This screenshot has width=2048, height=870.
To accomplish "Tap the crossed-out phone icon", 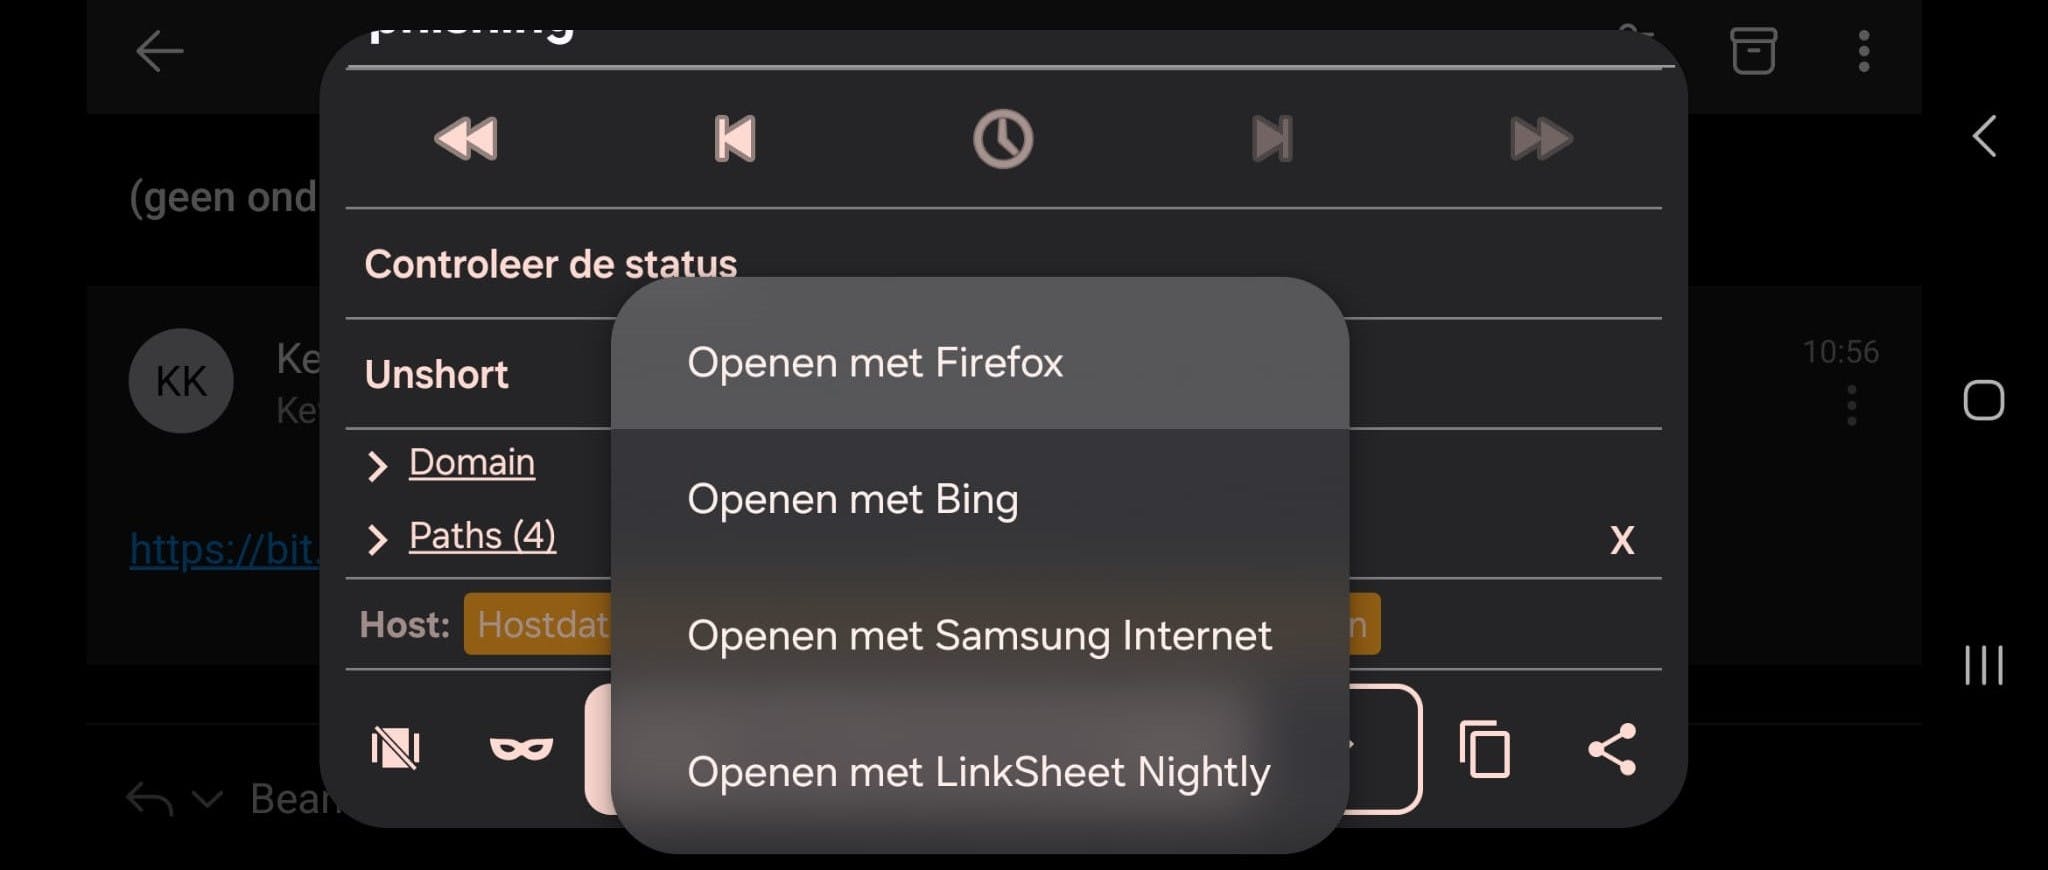I will (396, 748).
